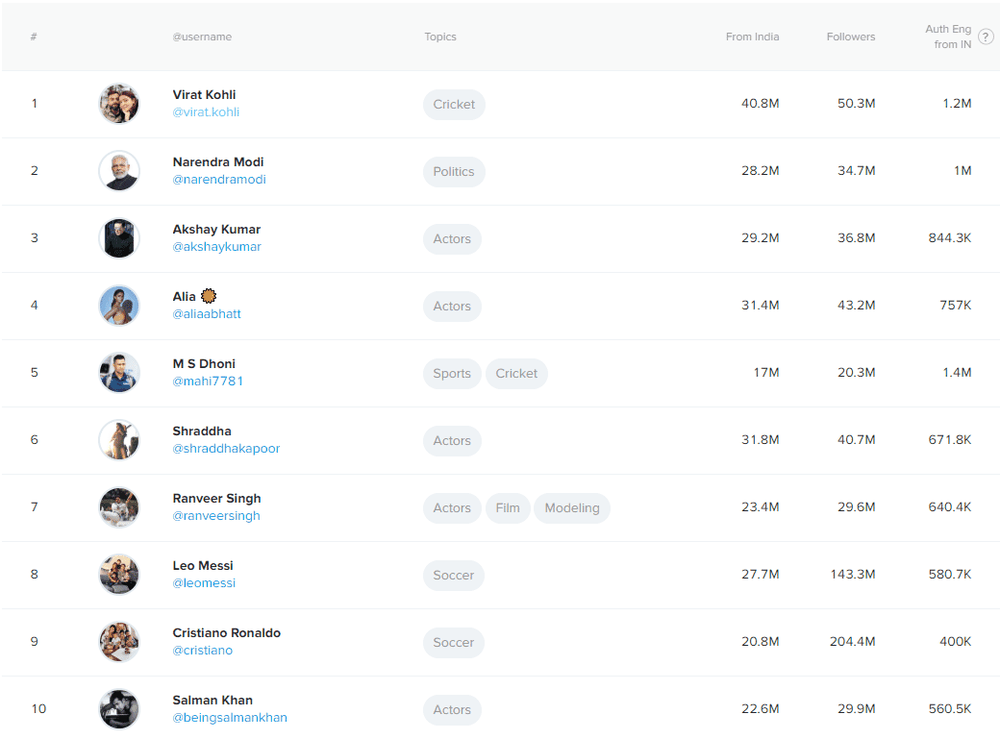This screenshot has width=1000, height=739.
Task: Open Alia's avatar thumbnail
Action: click(119, 305)
